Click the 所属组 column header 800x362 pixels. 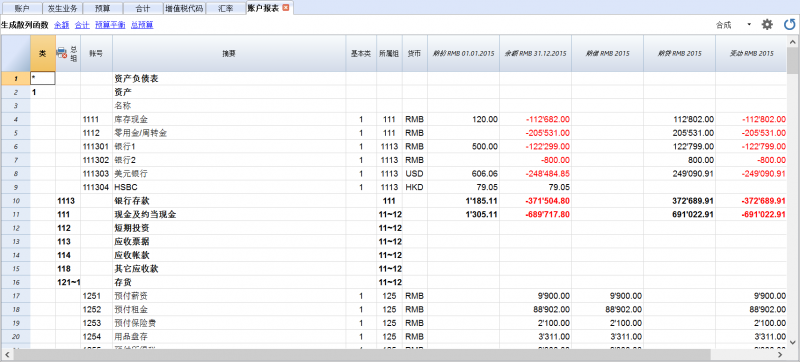(x=389, y=53)
